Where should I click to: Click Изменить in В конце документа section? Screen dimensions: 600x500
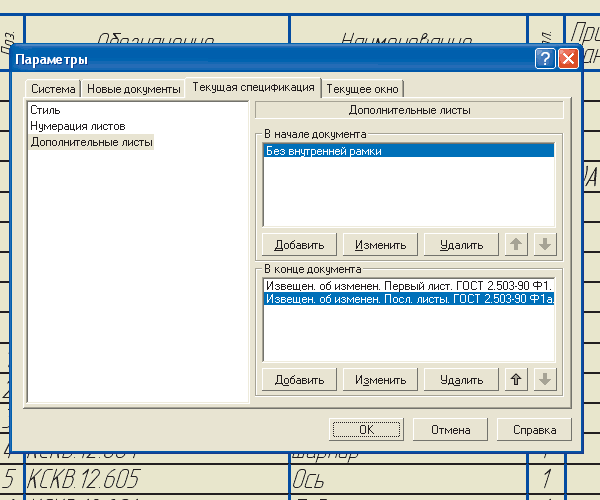click(379, 380)
